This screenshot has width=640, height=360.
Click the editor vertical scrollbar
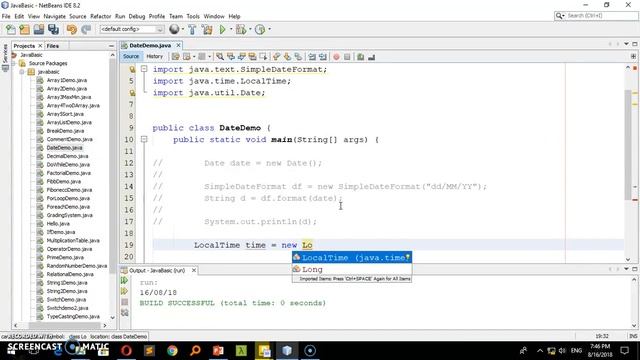(x=628, y=145)
